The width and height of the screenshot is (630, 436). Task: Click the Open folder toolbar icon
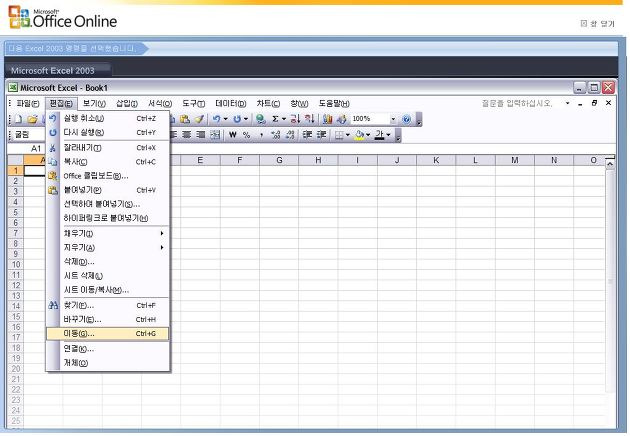pos(33,119)
